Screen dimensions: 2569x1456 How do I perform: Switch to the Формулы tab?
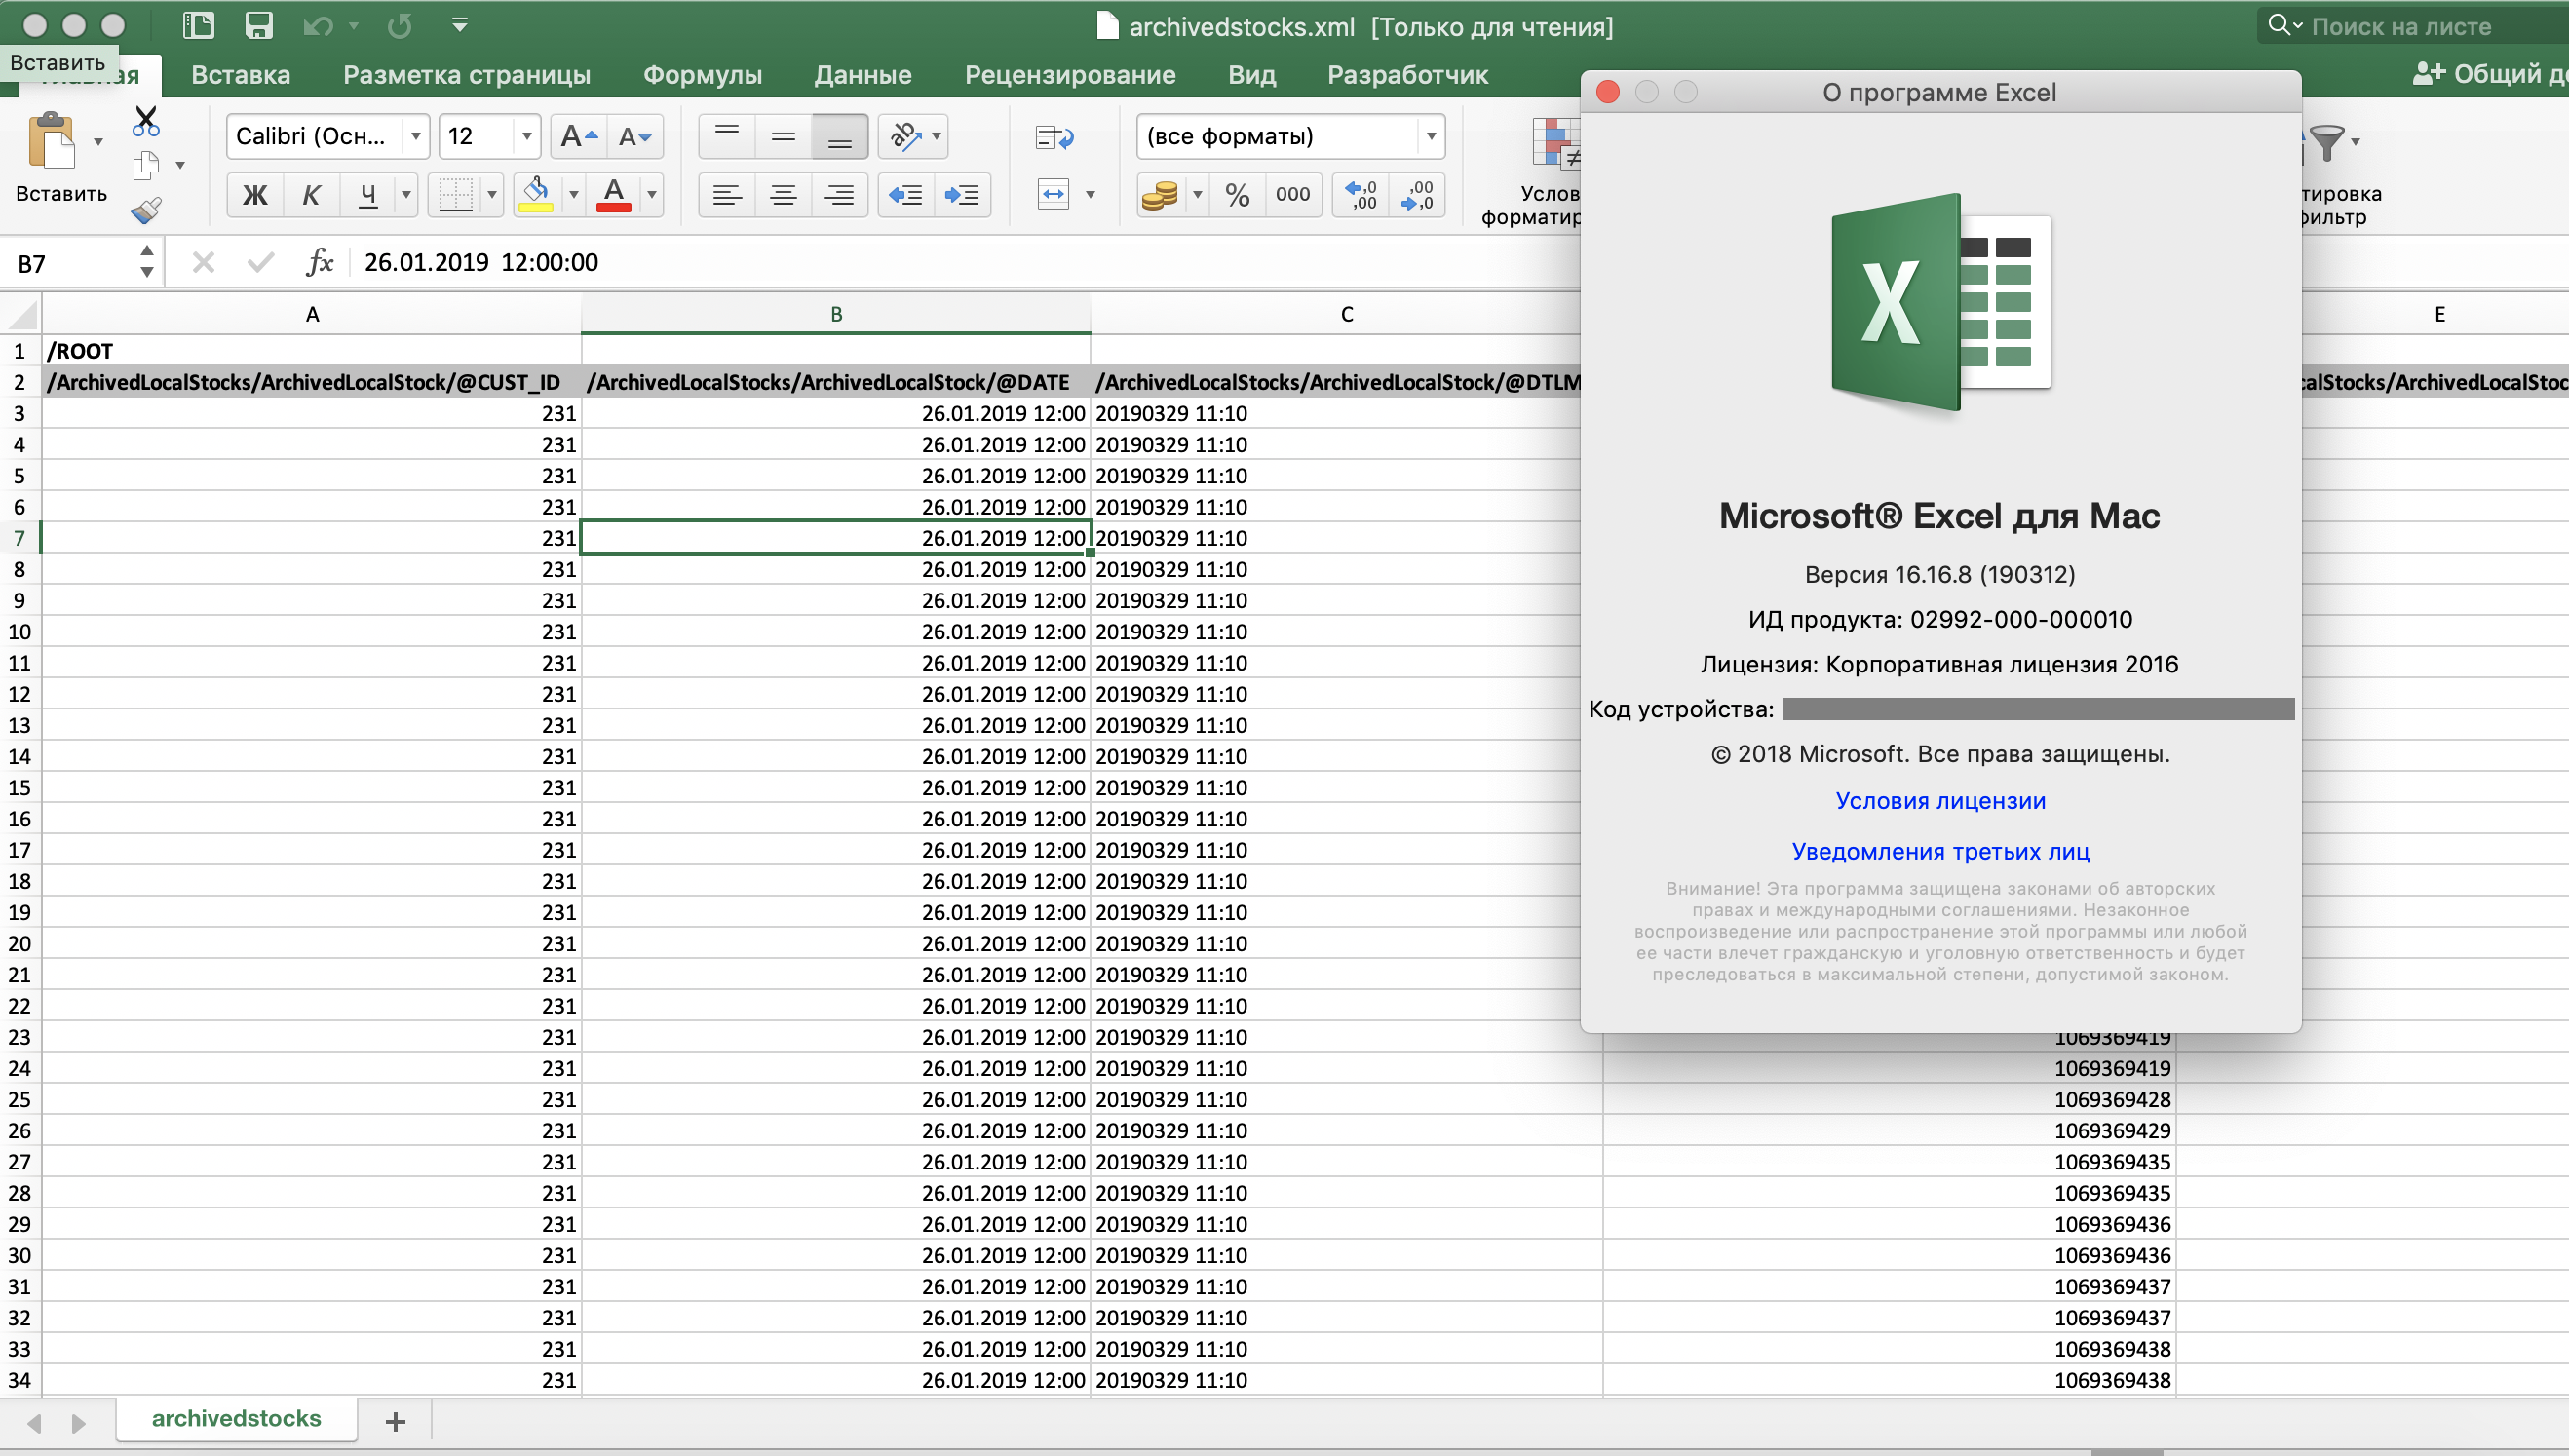pyautogui.click(x=702, y=75)
